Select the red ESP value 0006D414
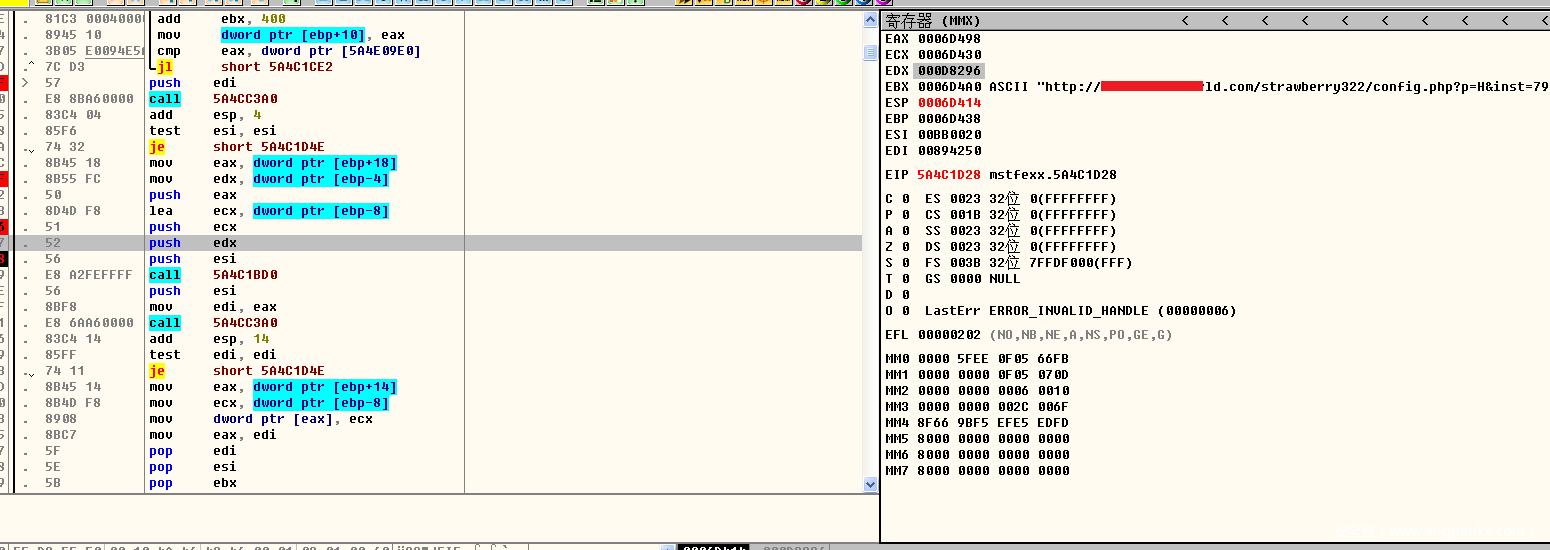1550x550 pixels. (949, 103)
